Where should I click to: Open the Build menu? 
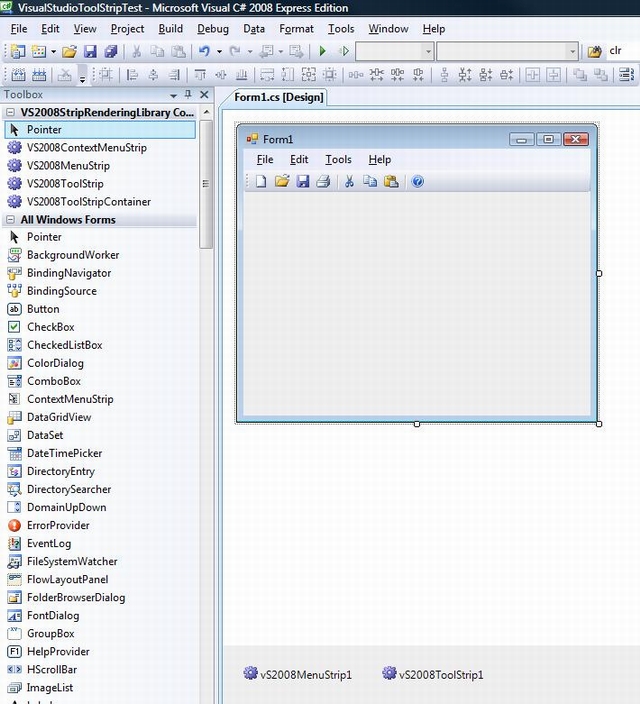(171, 29)
